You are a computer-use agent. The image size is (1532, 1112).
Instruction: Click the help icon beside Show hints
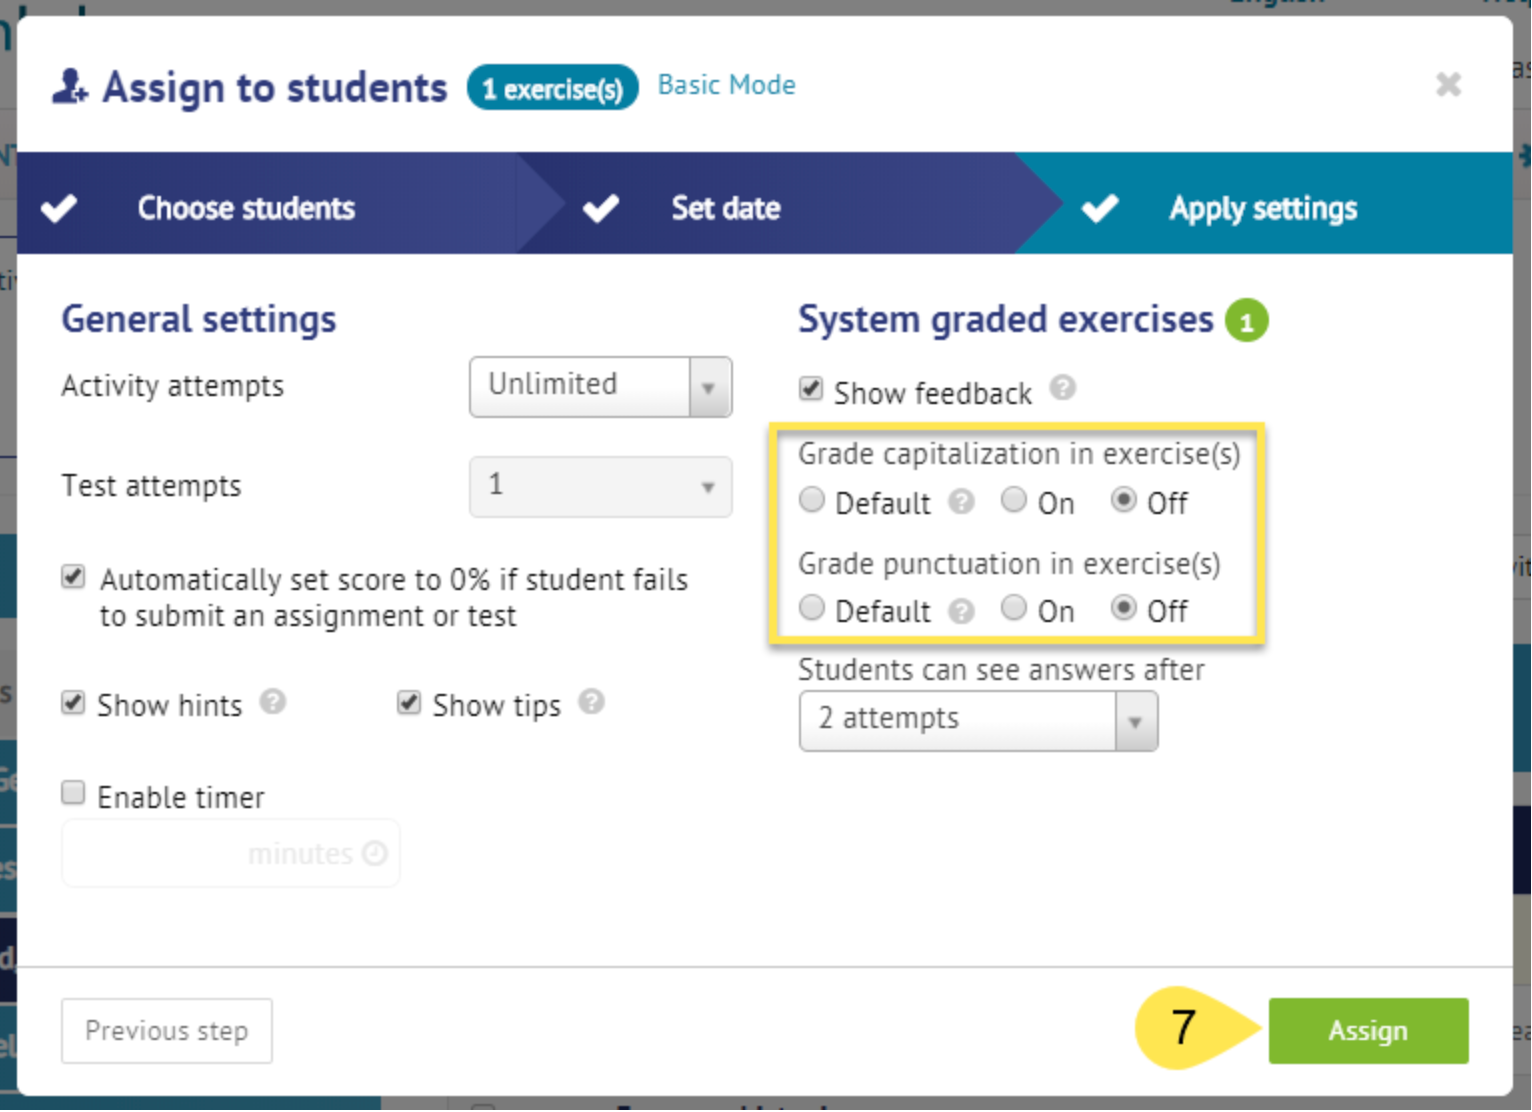pyautogui.click(x=273, y=702)
